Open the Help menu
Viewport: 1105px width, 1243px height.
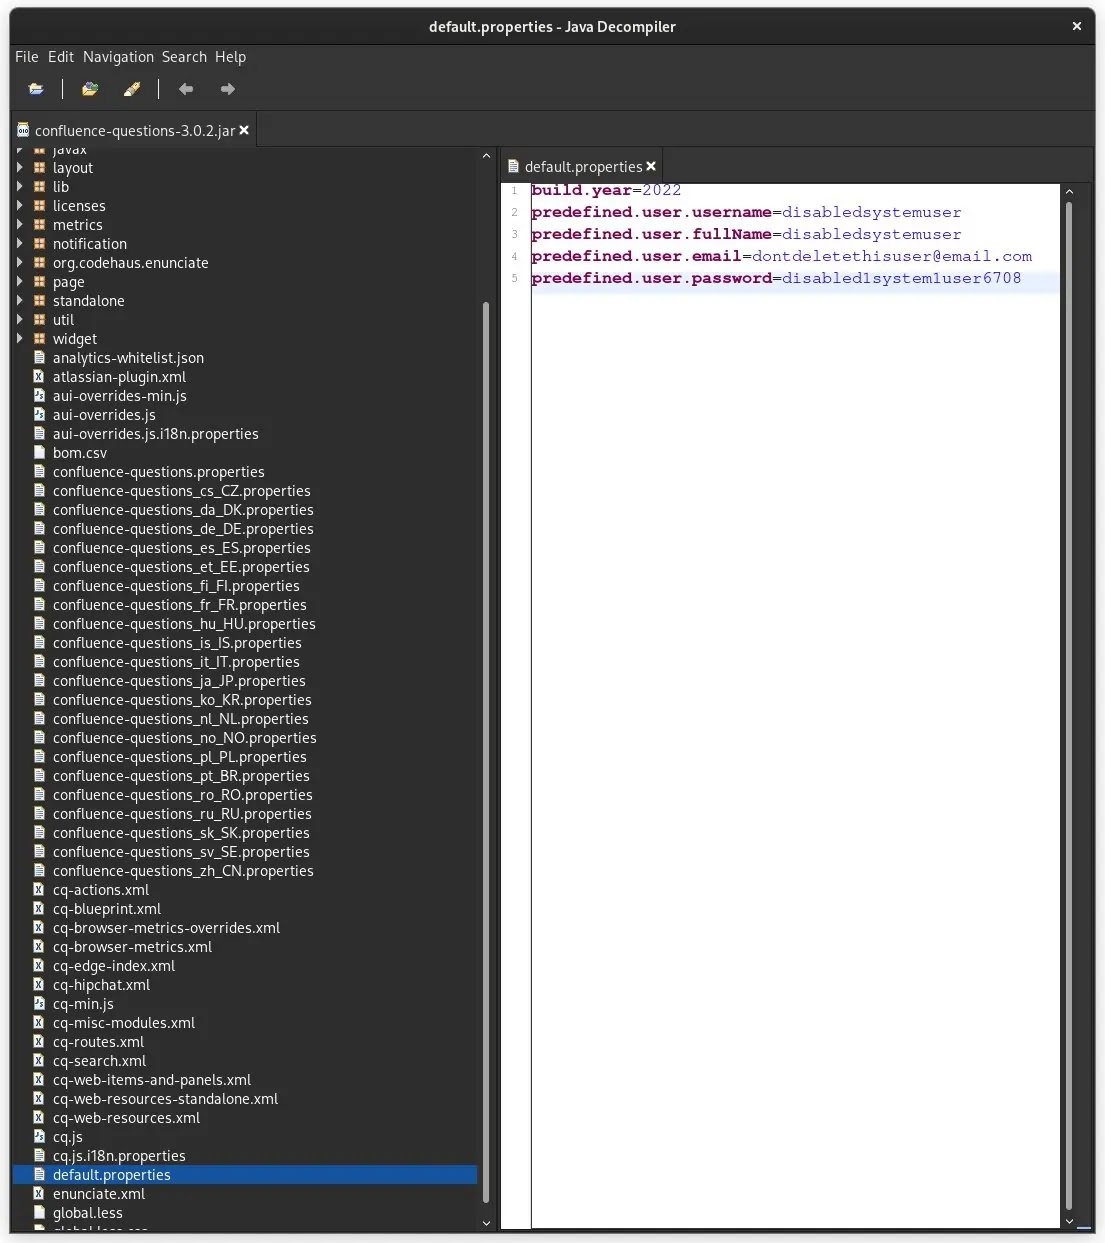tap(230, 57)
